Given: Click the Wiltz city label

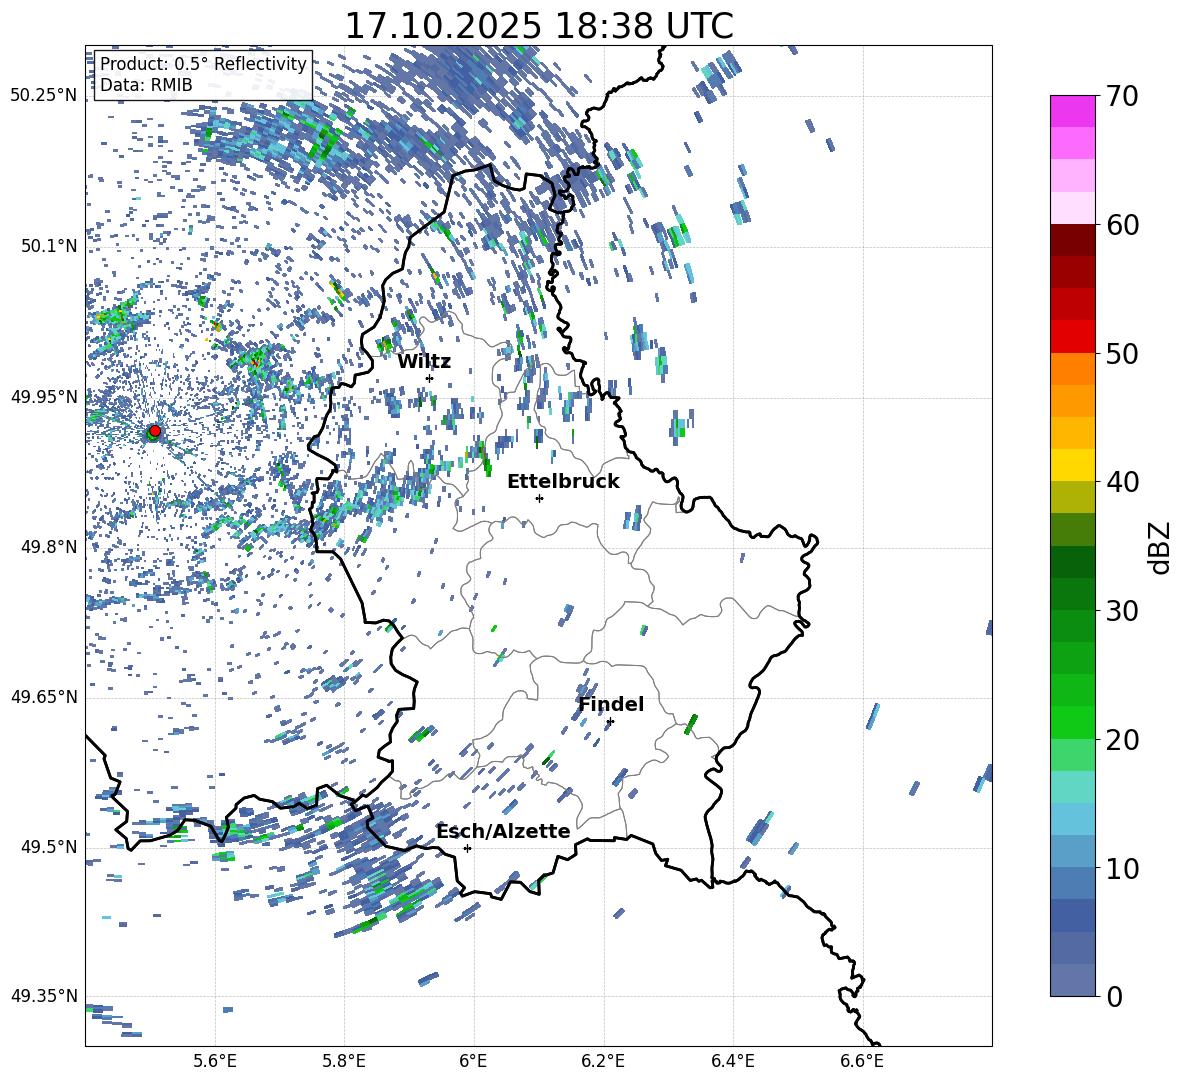Looking at the screenshot, I should (x=424, y=362).
